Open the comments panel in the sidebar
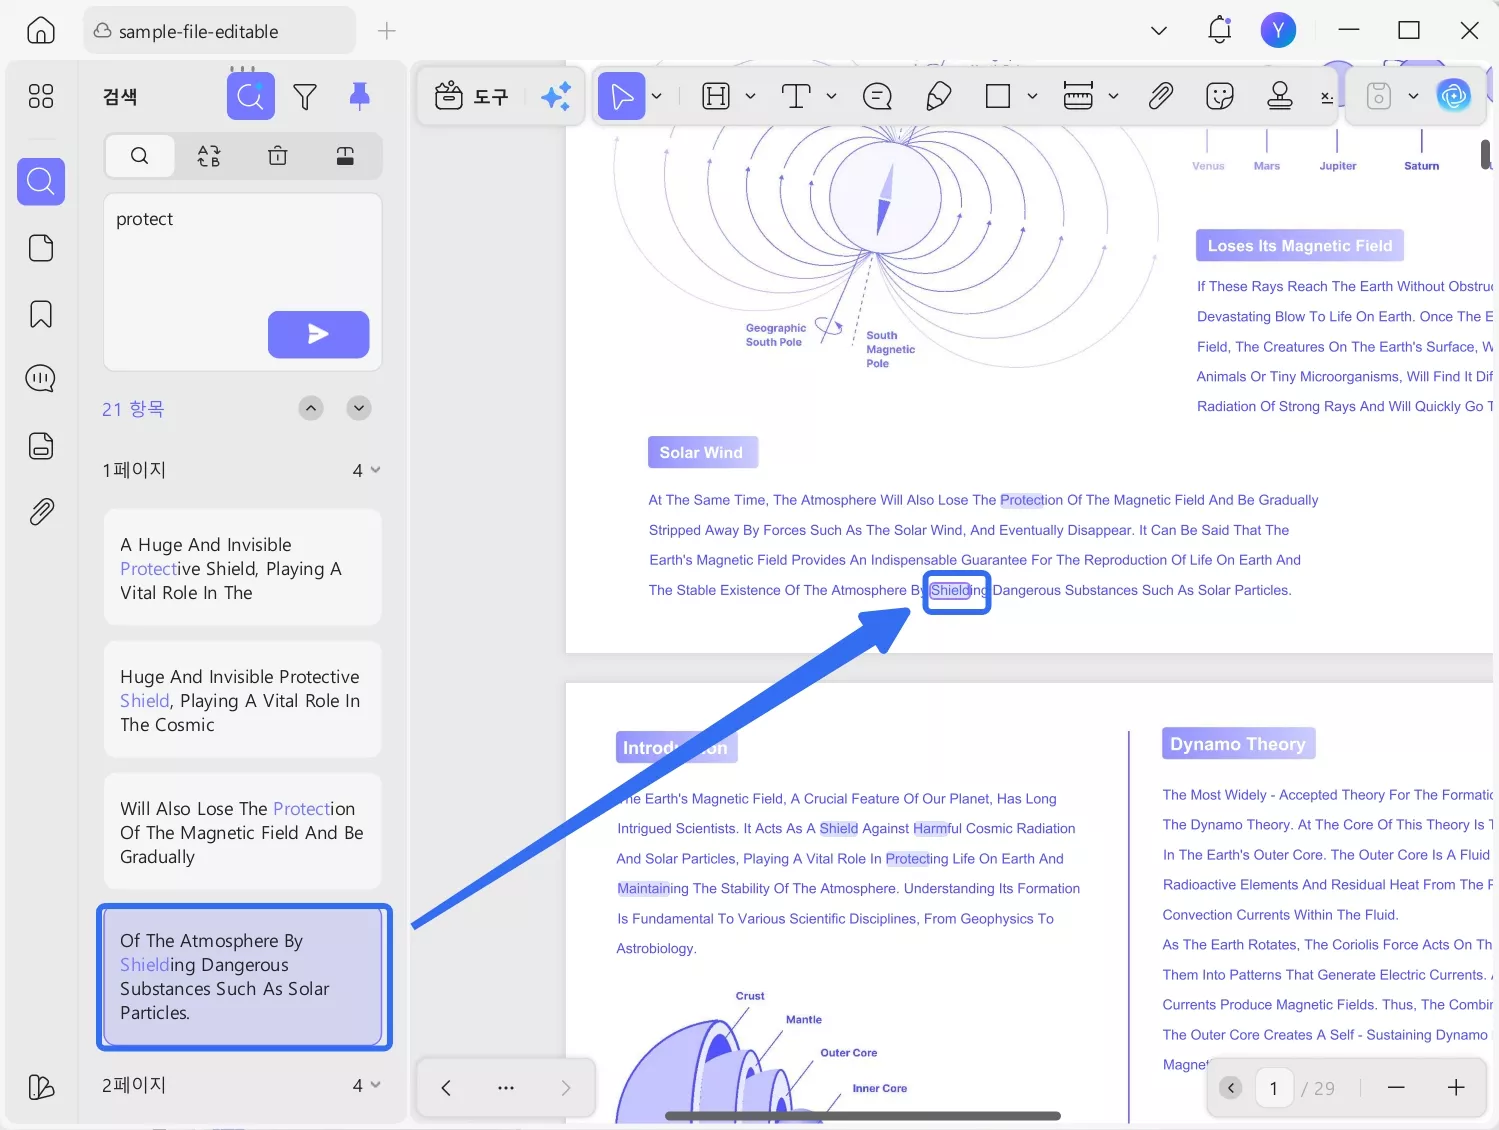Screen dimensions: 1499x1130 (41, 379)
